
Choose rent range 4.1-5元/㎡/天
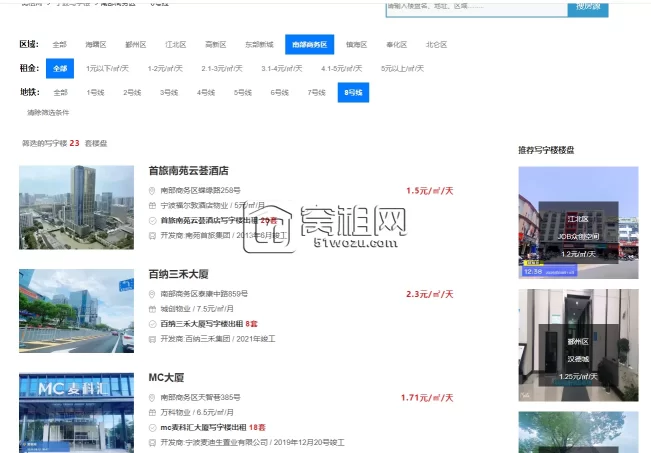click(x=342, y=69)
